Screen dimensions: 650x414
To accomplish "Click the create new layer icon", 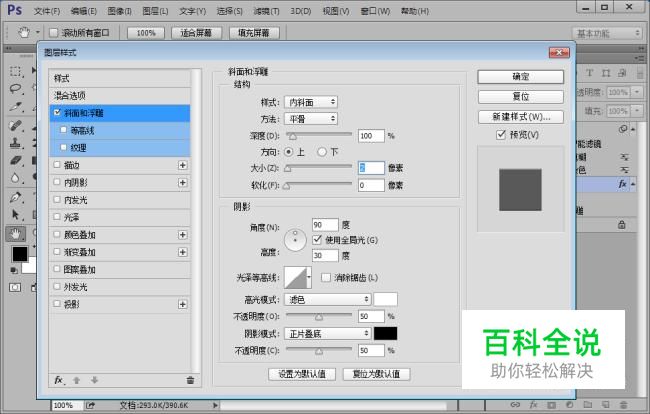I will (606, 405).
